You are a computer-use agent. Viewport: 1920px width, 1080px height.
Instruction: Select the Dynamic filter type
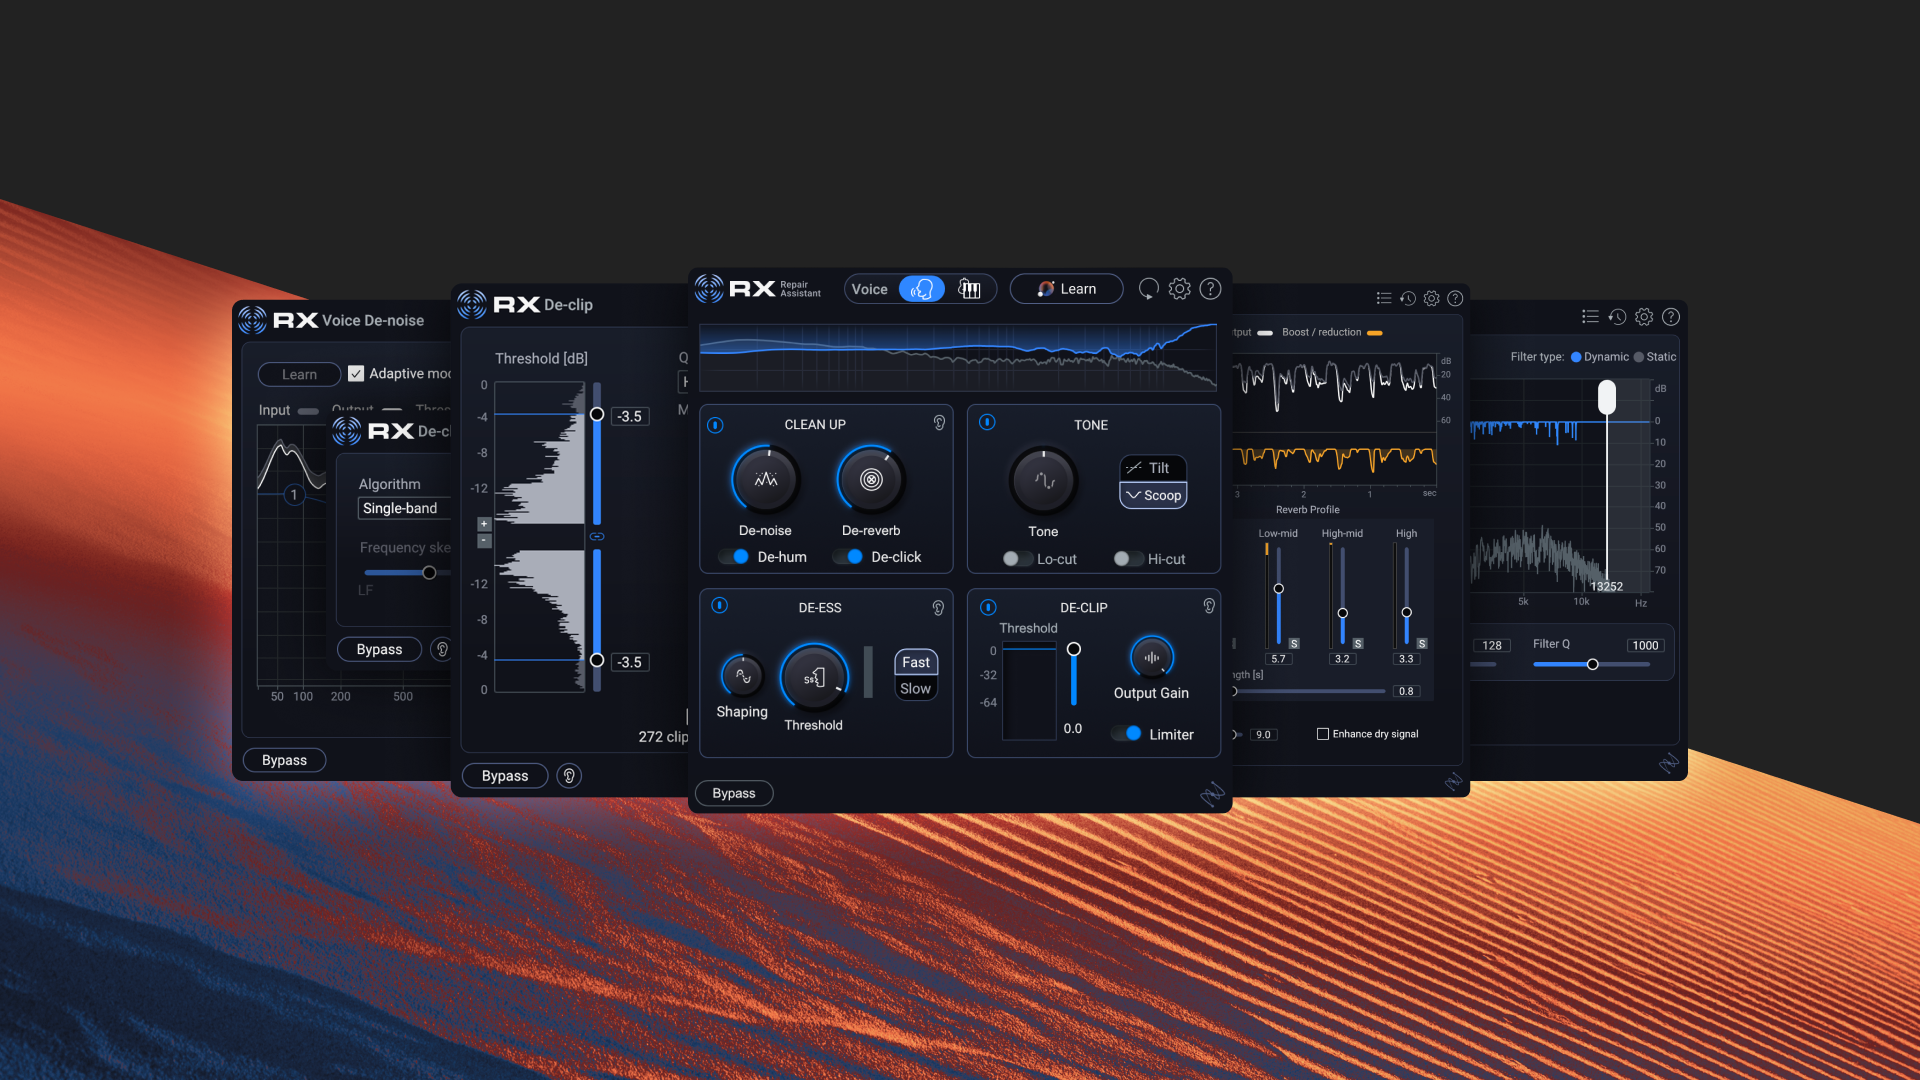click(x=1576, y=357)
